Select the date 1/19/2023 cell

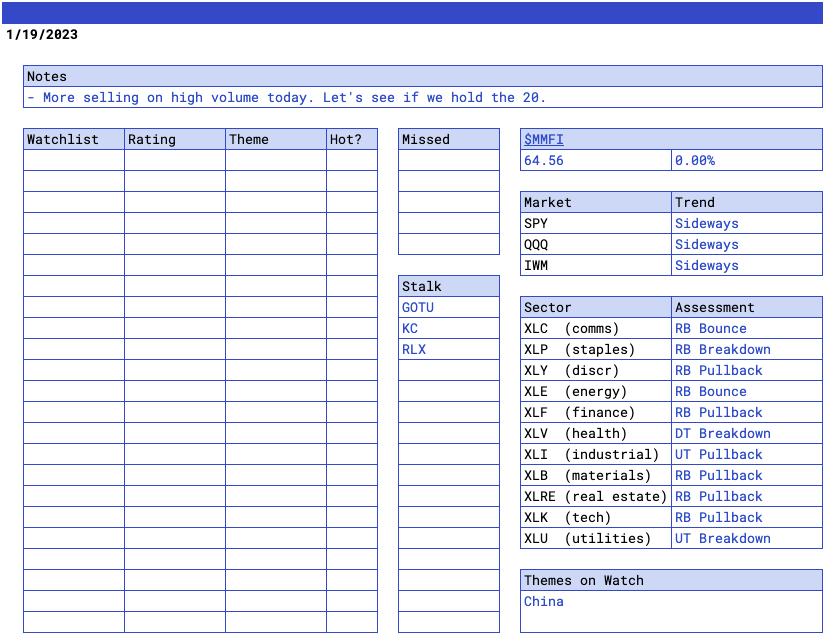42,34
